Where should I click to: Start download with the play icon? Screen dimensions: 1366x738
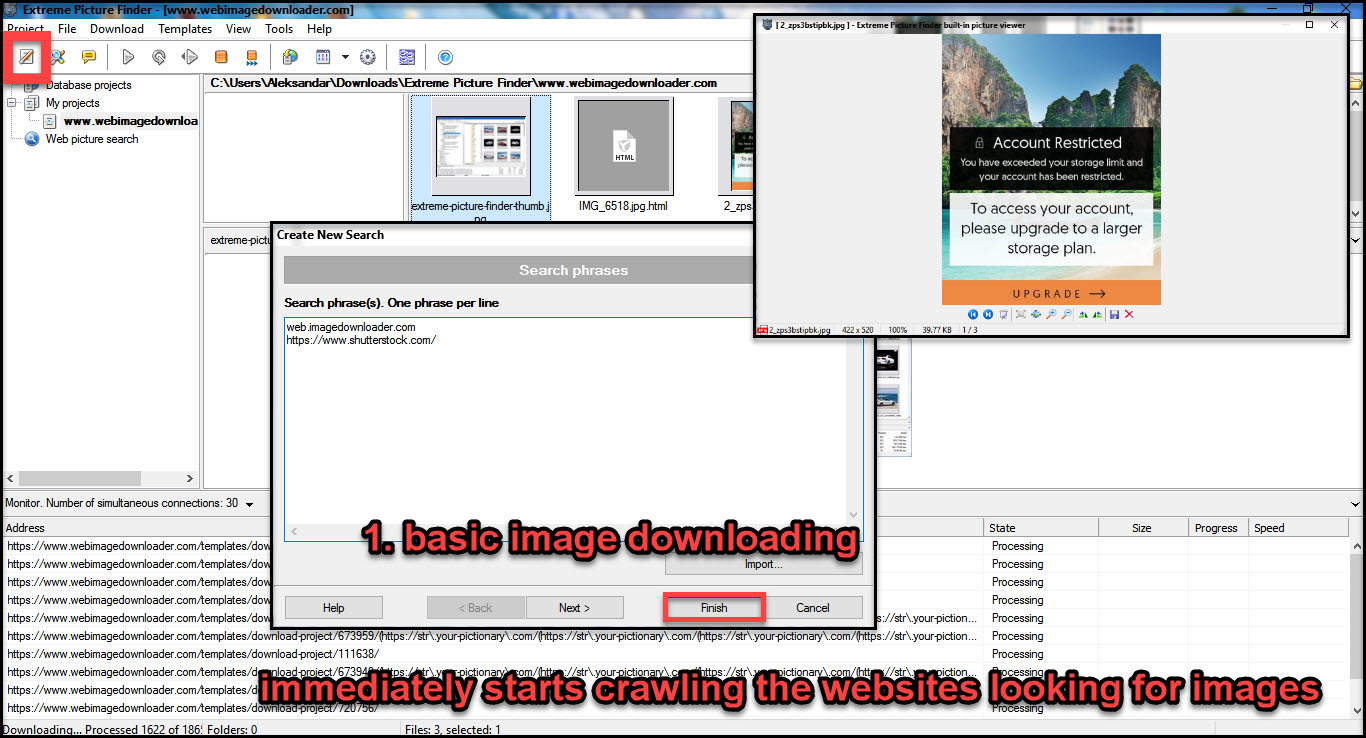tap(128, 57)
